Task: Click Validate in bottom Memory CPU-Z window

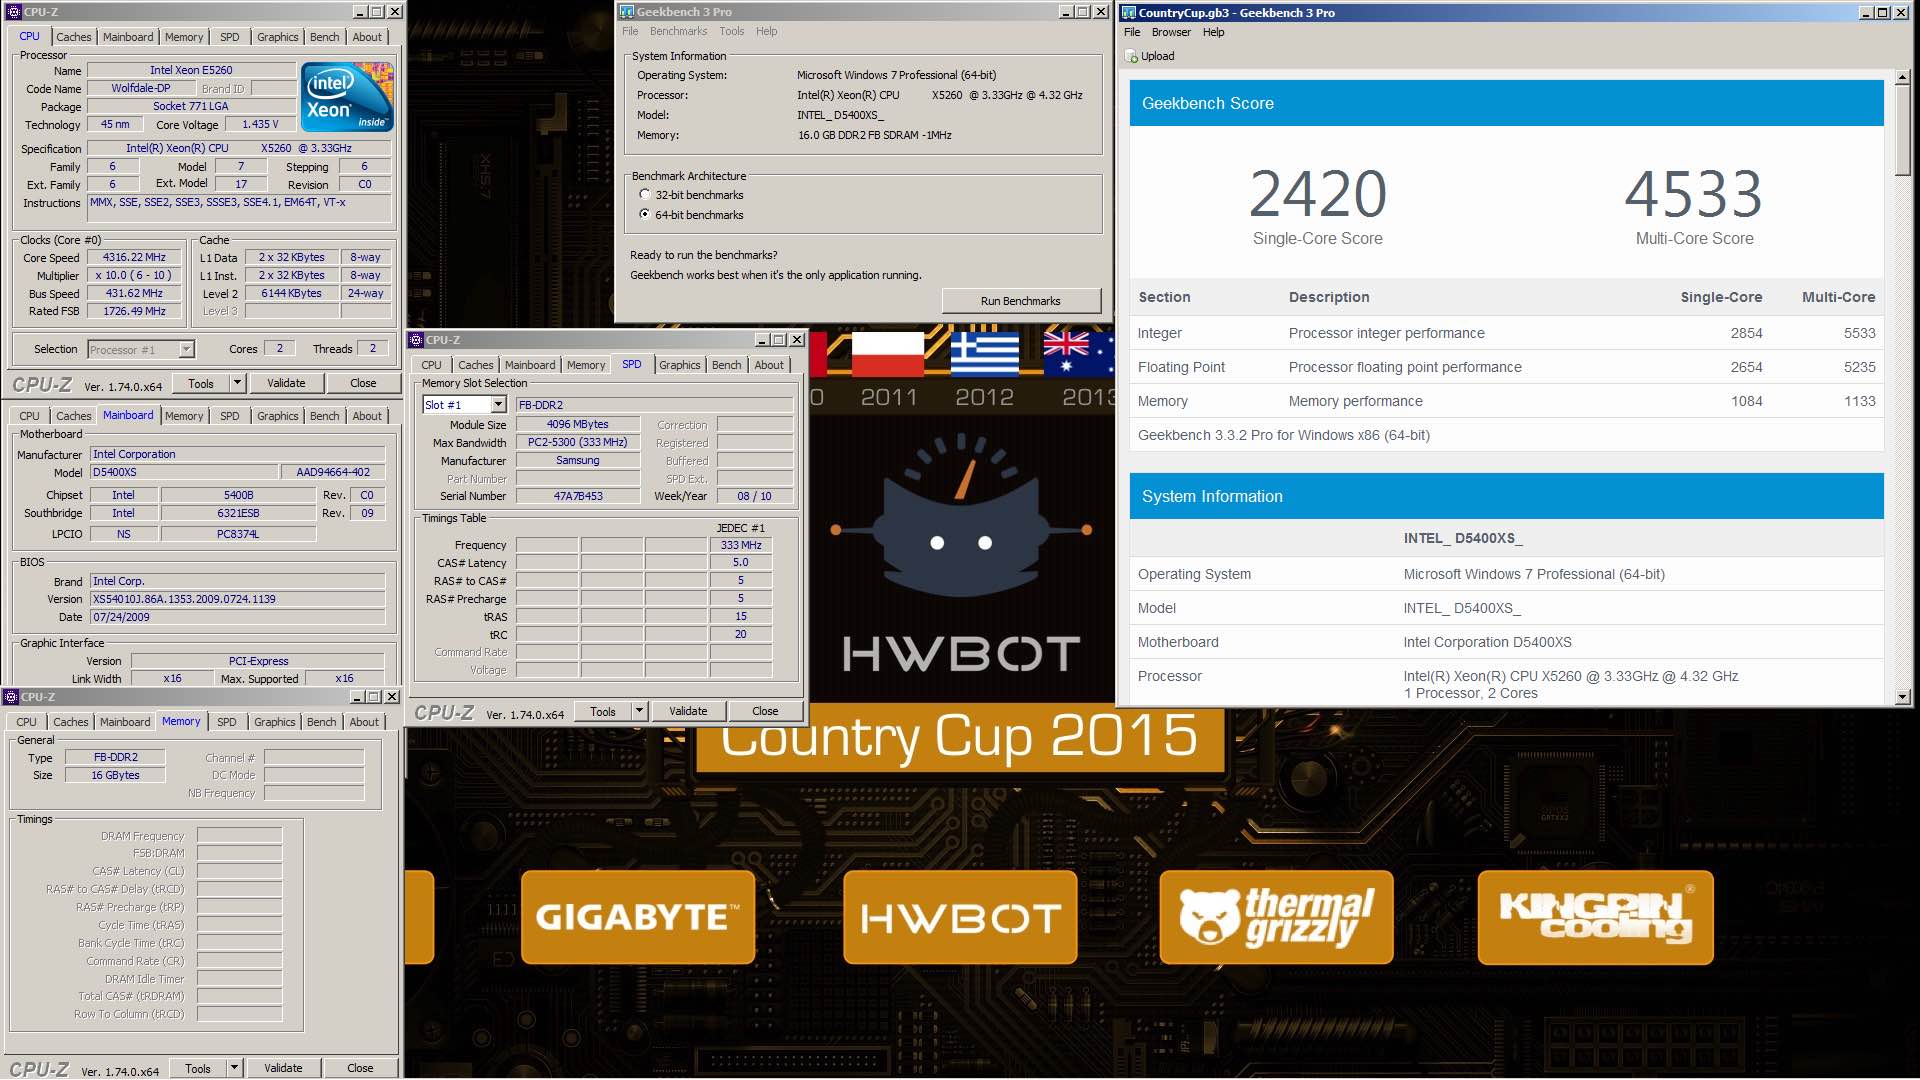Action: point(283,1068)
